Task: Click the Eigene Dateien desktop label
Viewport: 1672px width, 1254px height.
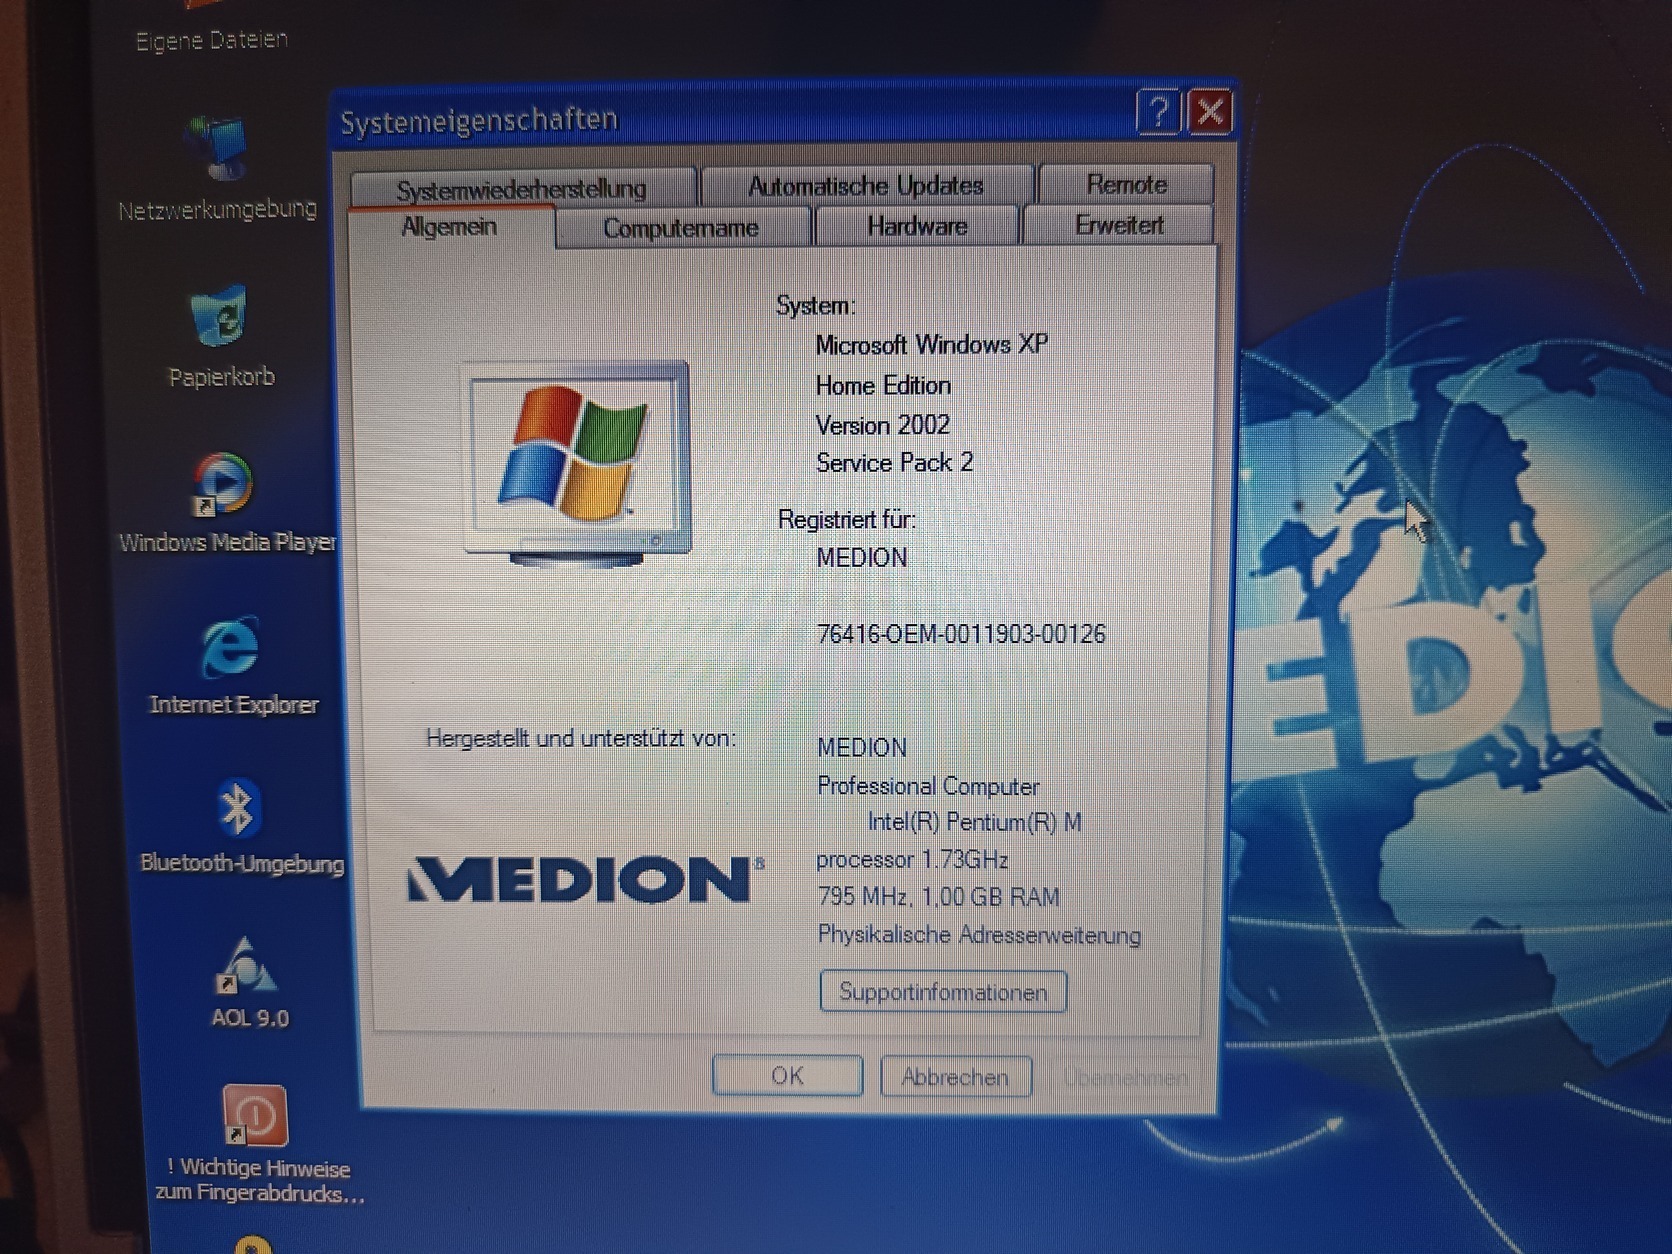Action: 212,40
